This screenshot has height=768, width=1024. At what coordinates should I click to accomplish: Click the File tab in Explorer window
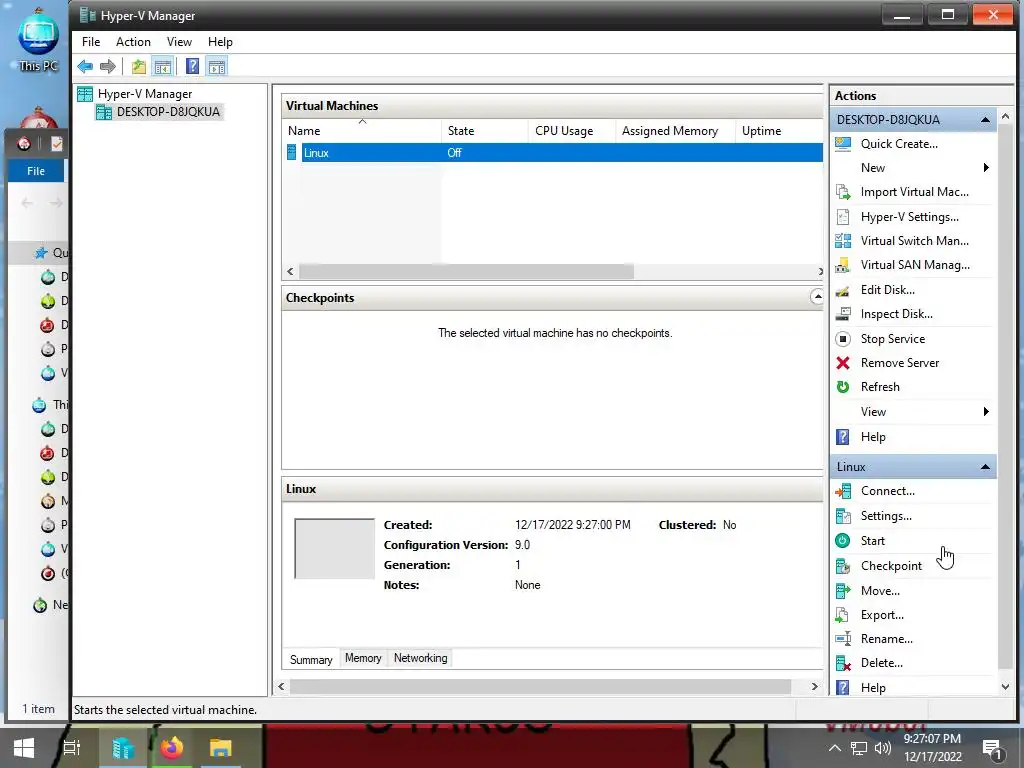[x=36, y=171]
